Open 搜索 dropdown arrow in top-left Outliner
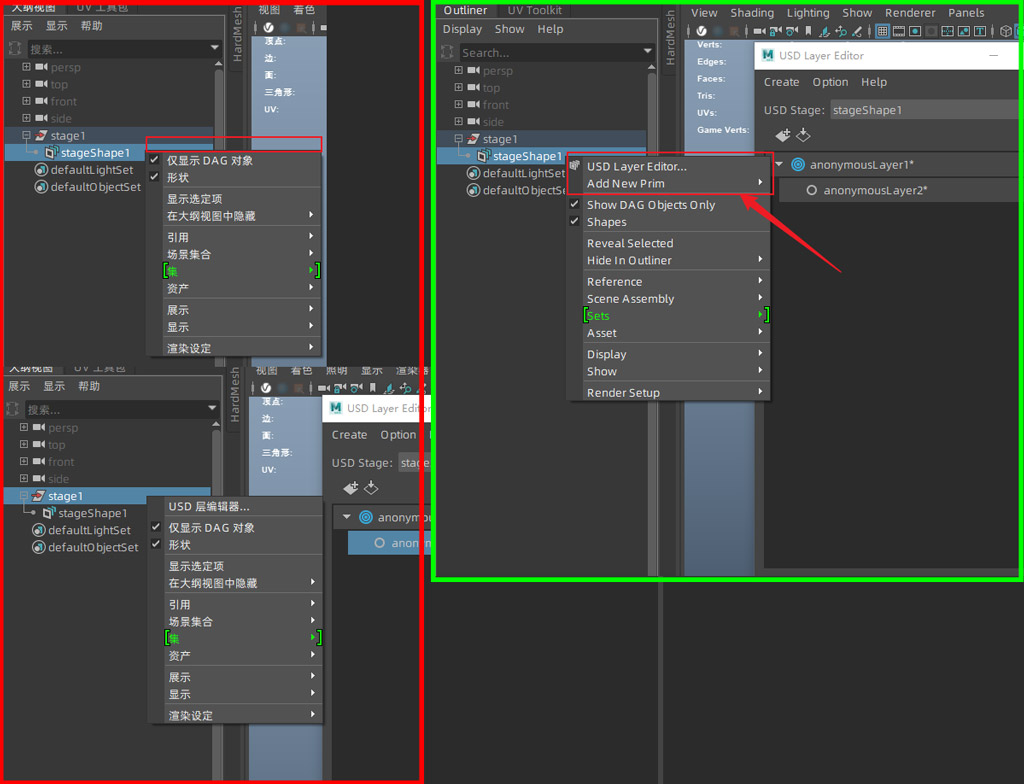 (x=215, y=48)
